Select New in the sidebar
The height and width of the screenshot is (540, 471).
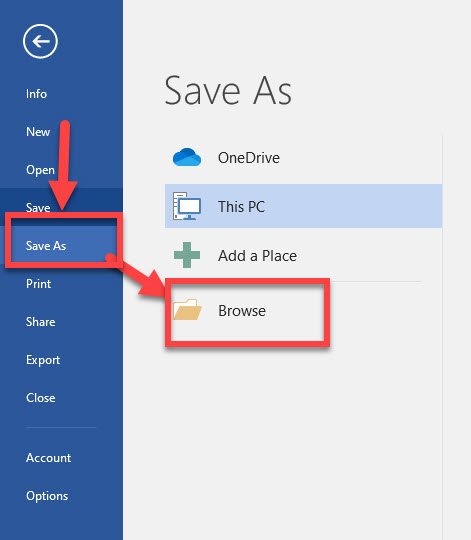(x=38, y=132)
